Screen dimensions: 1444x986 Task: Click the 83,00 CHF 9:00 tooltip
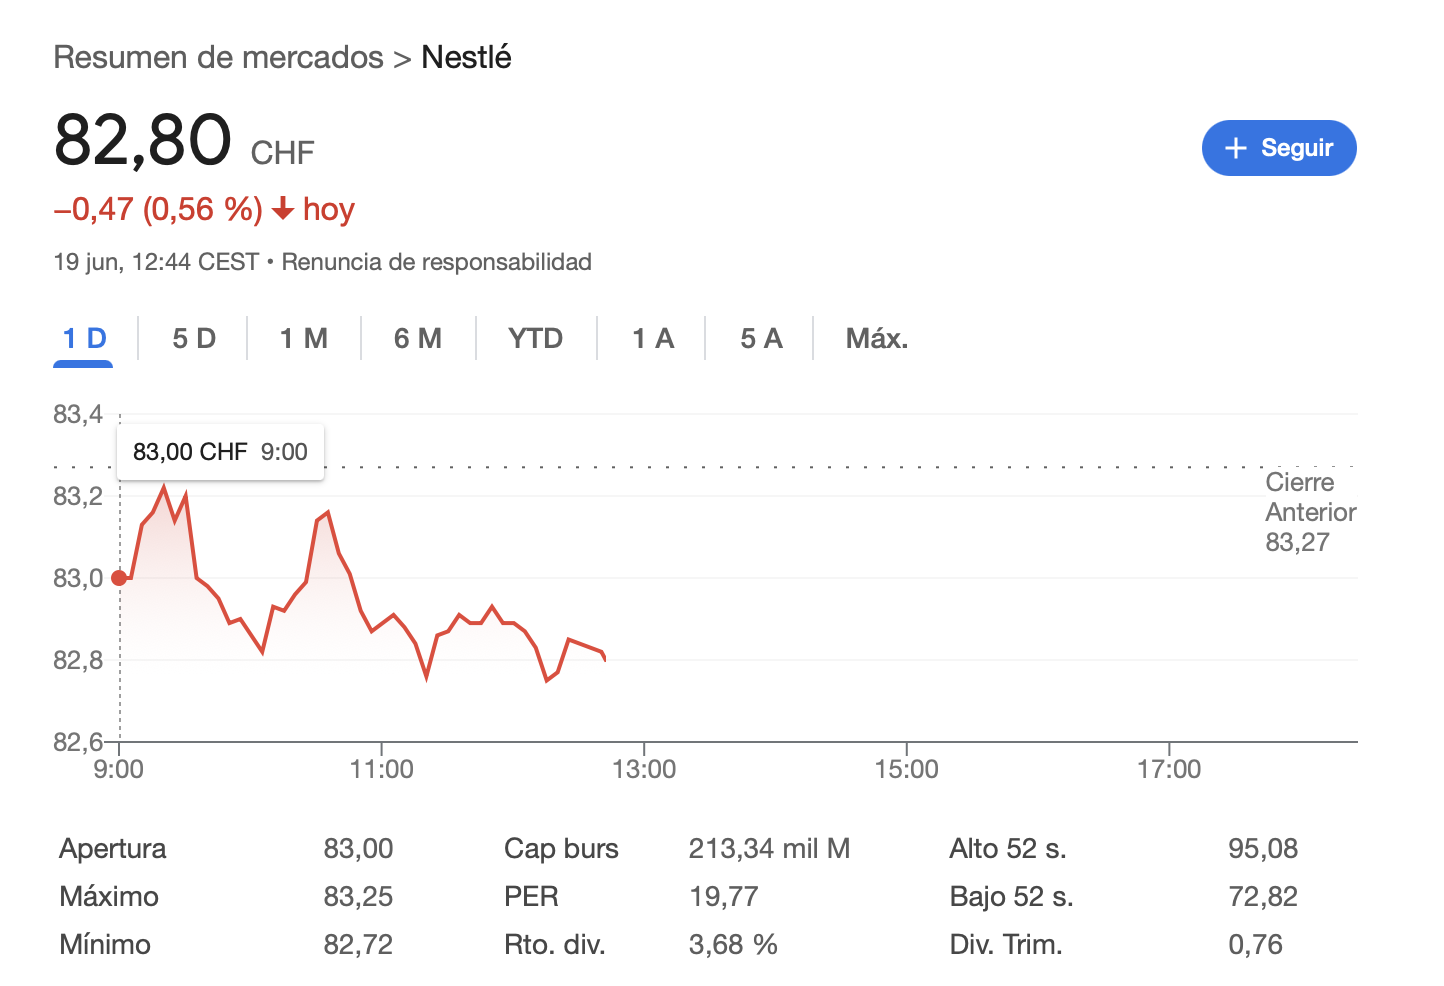click(220, 452)
